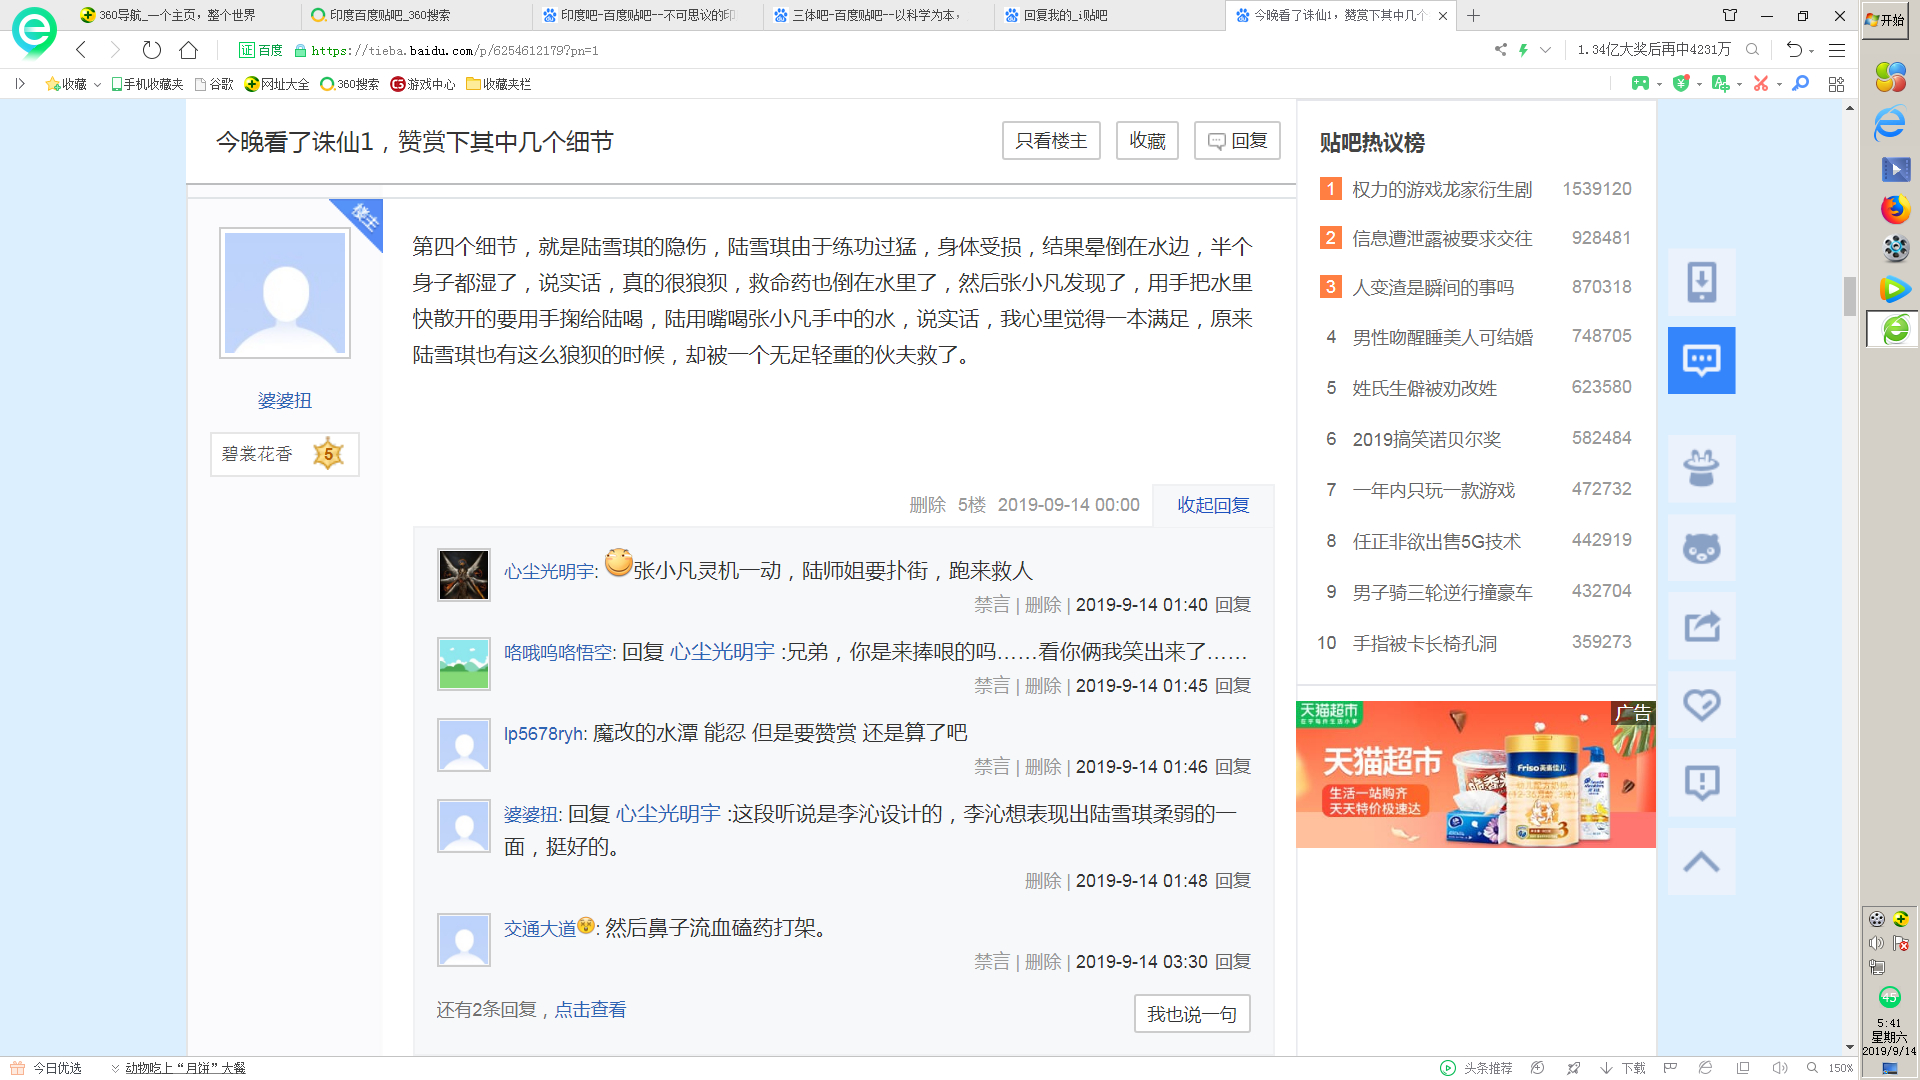
Task: Open dropdown arrow next to lightning icon
Action: [x=1545, y=50]
